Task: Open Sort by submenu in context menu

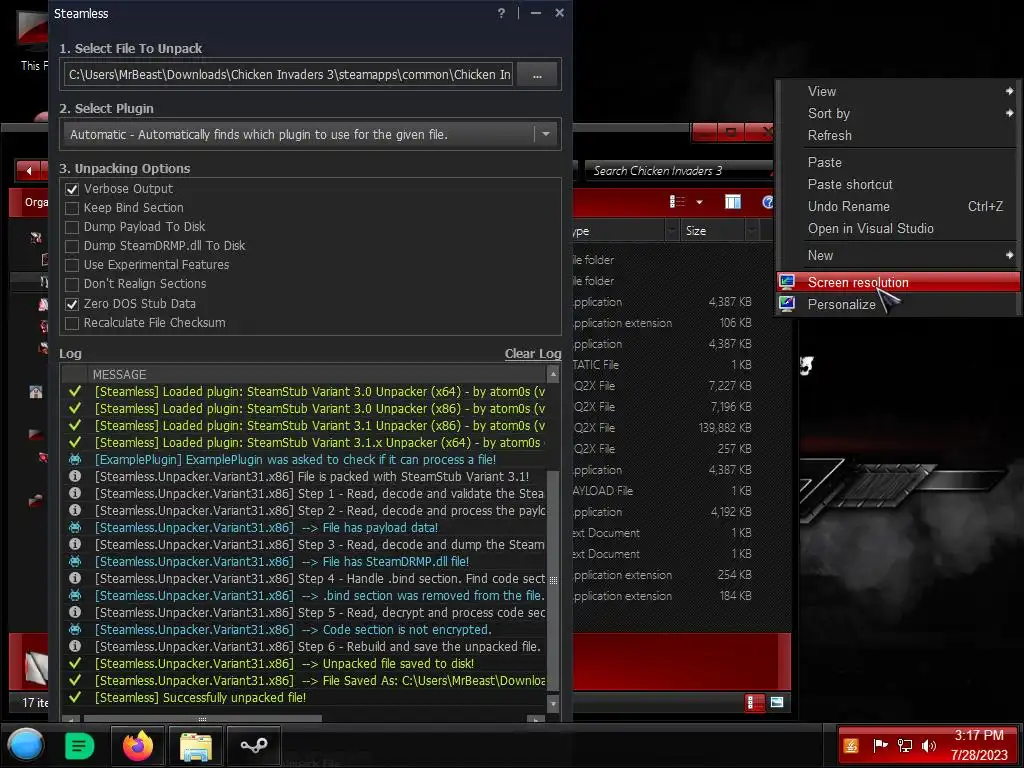Action: 898,114
